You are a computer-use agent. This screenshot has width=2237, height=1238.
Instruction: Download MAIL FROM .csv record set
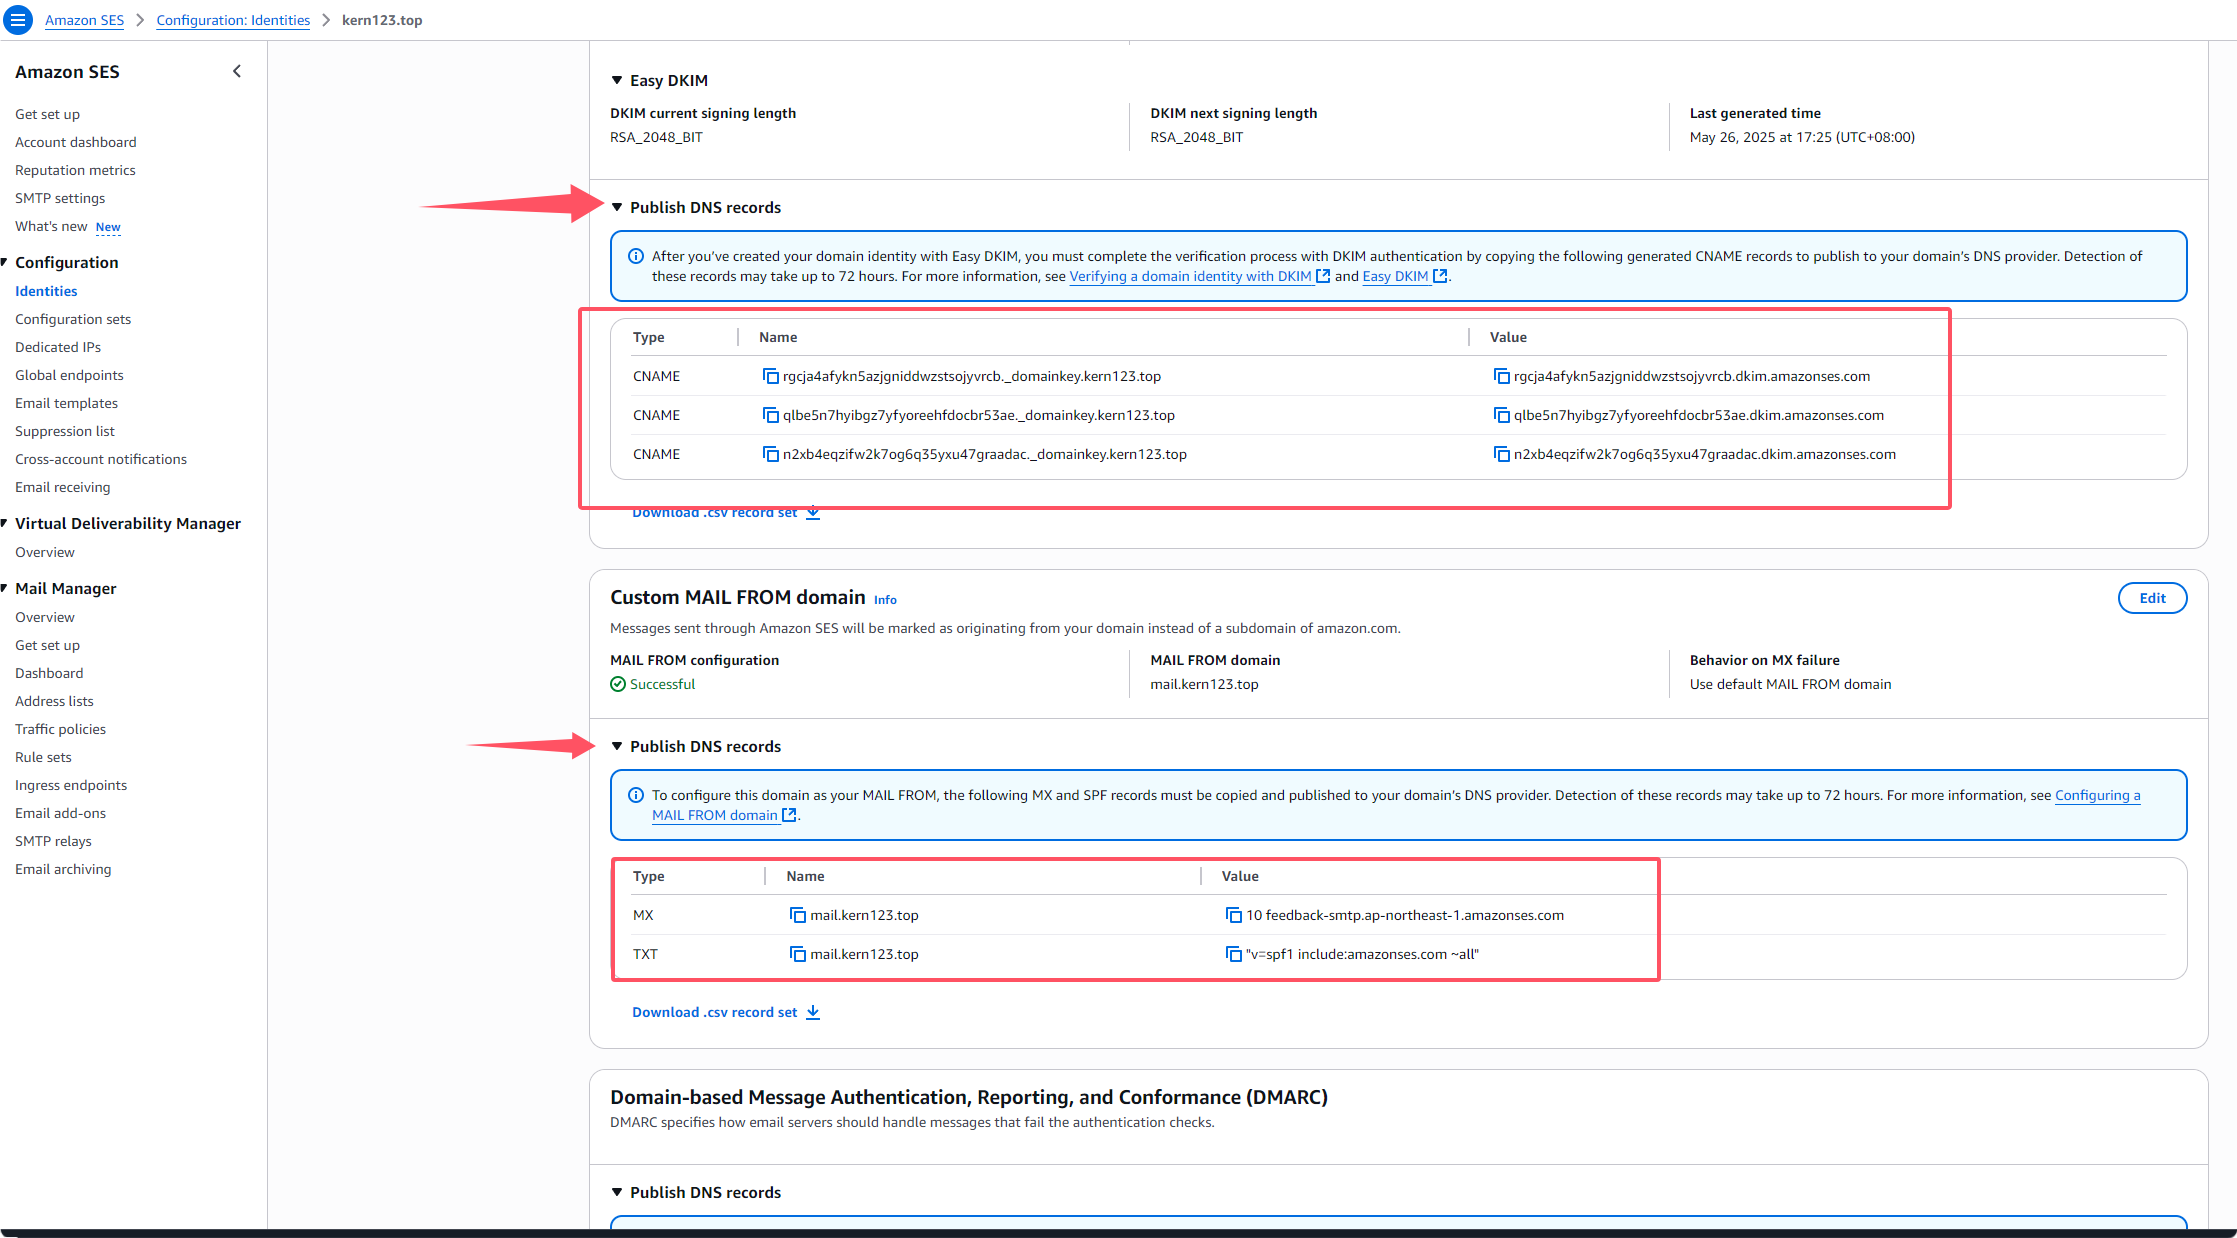click(x=726, y=1012)
